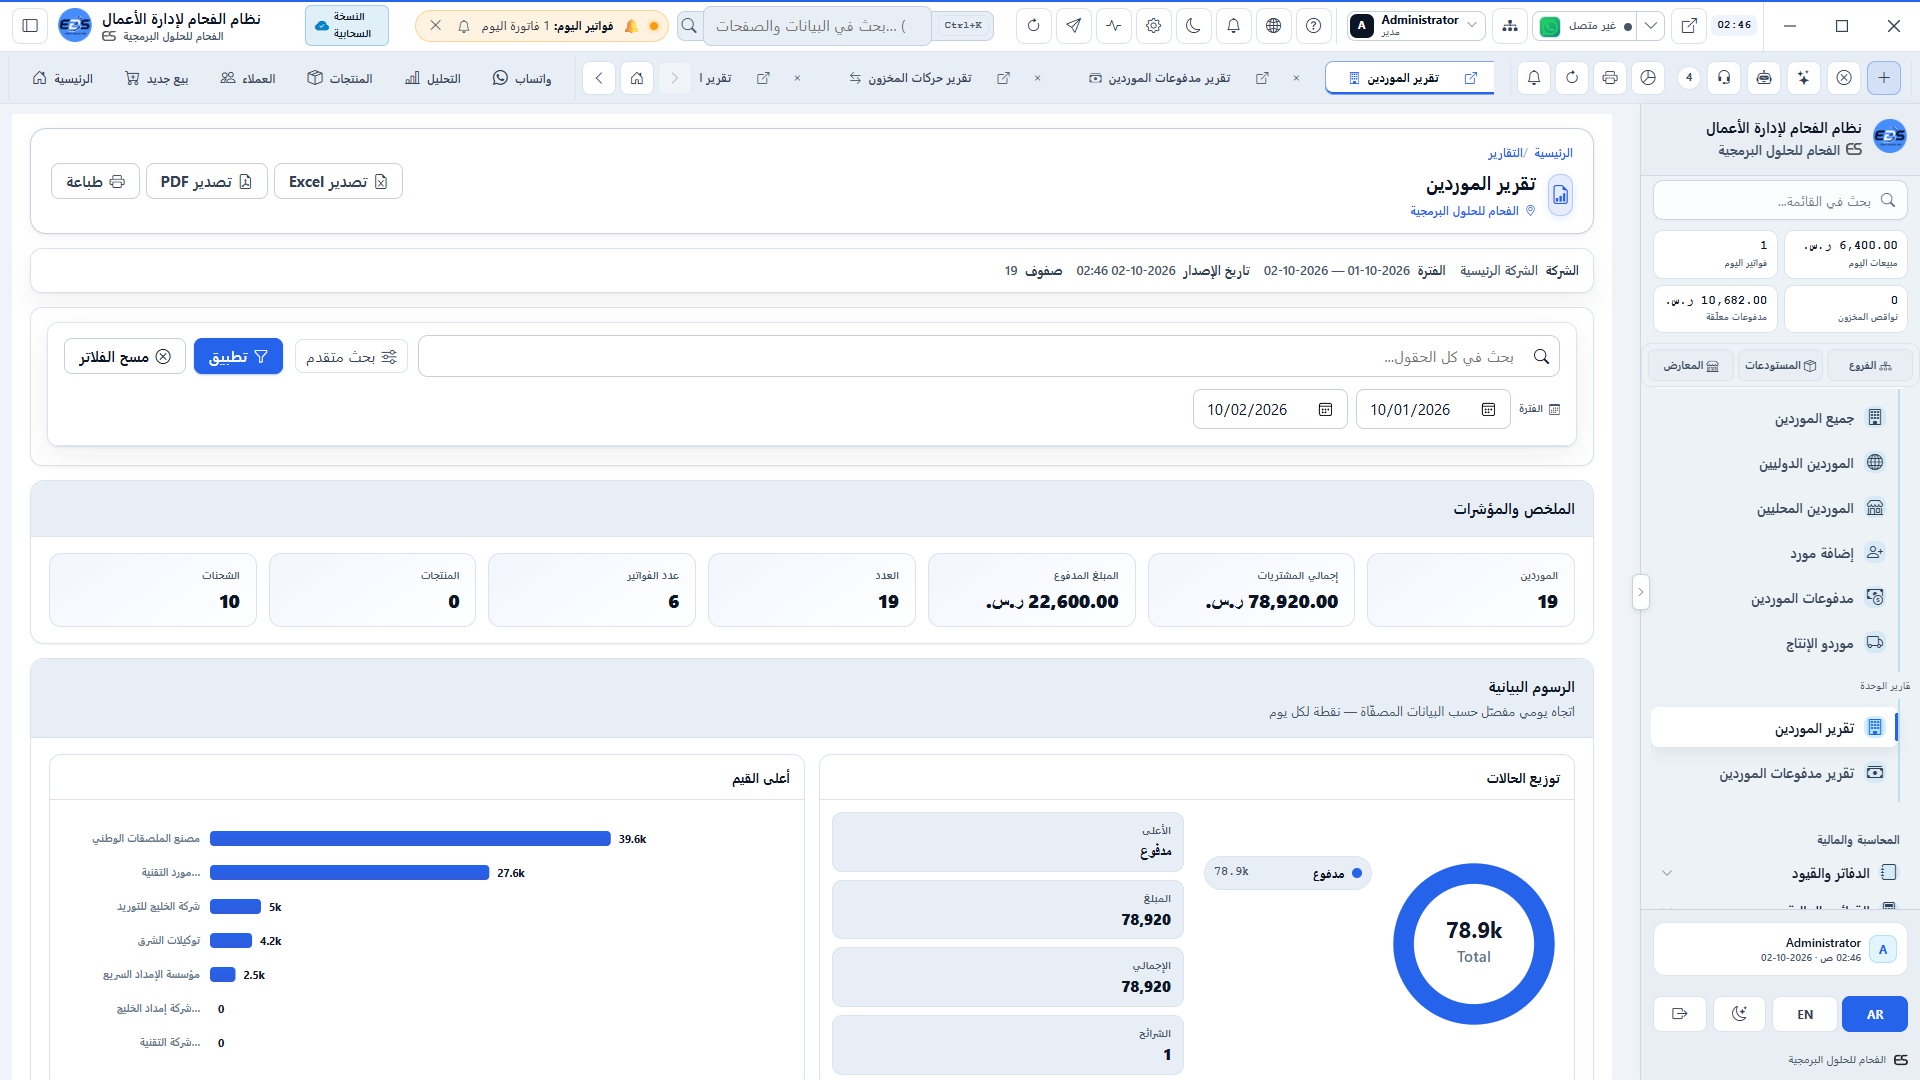Image resolution: width=1920 pixels, height=1080 pixels.
Task: Click the طباعة print button
Action: (x=95, y=182)
